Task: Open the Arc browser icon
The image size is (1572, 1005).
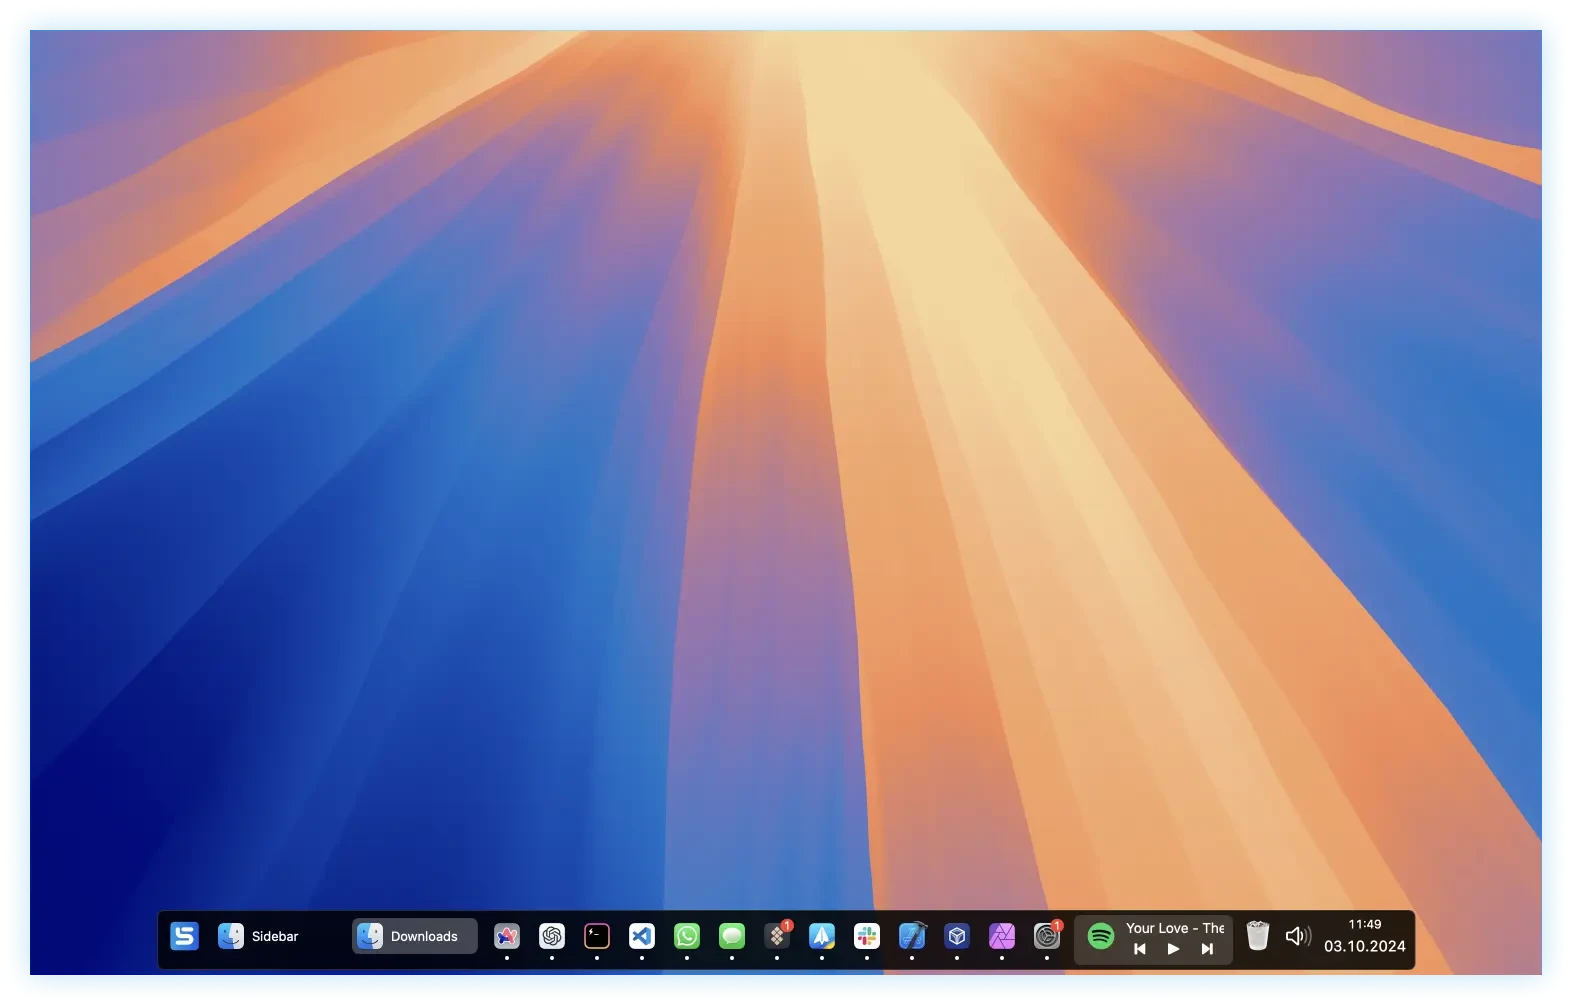Action: [x=507, y=936]
